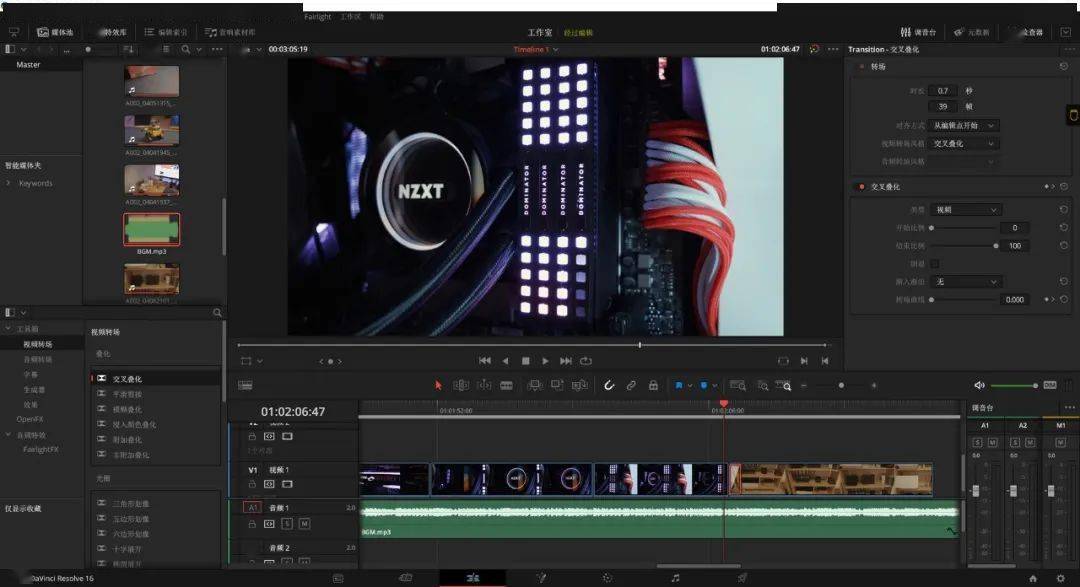
Task: Stop viewer playback
Action: [526, 360]
